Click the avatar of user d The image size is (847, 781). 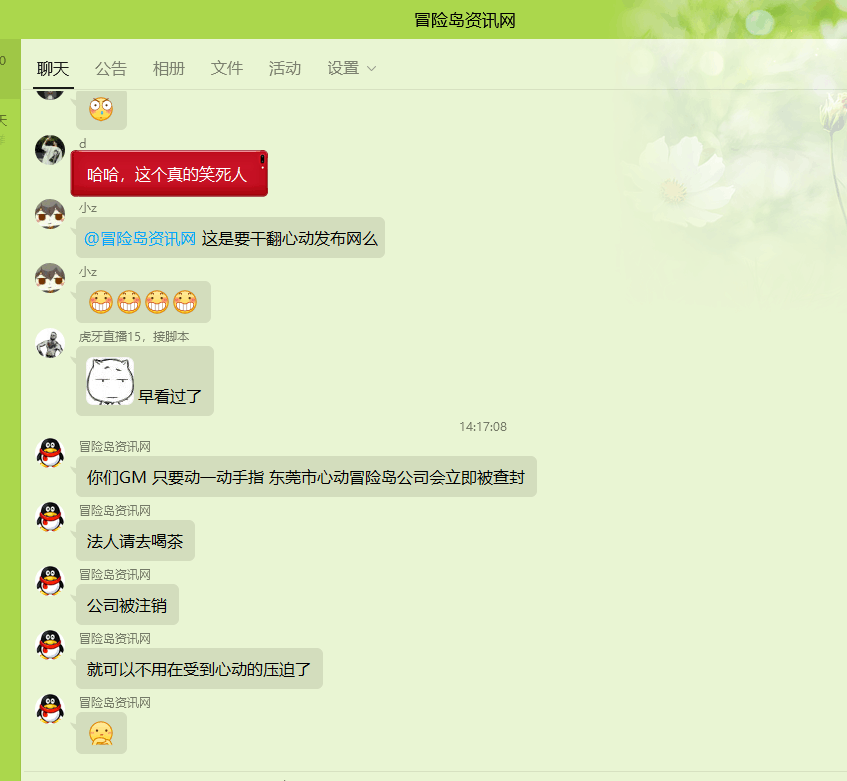(50, 150)
